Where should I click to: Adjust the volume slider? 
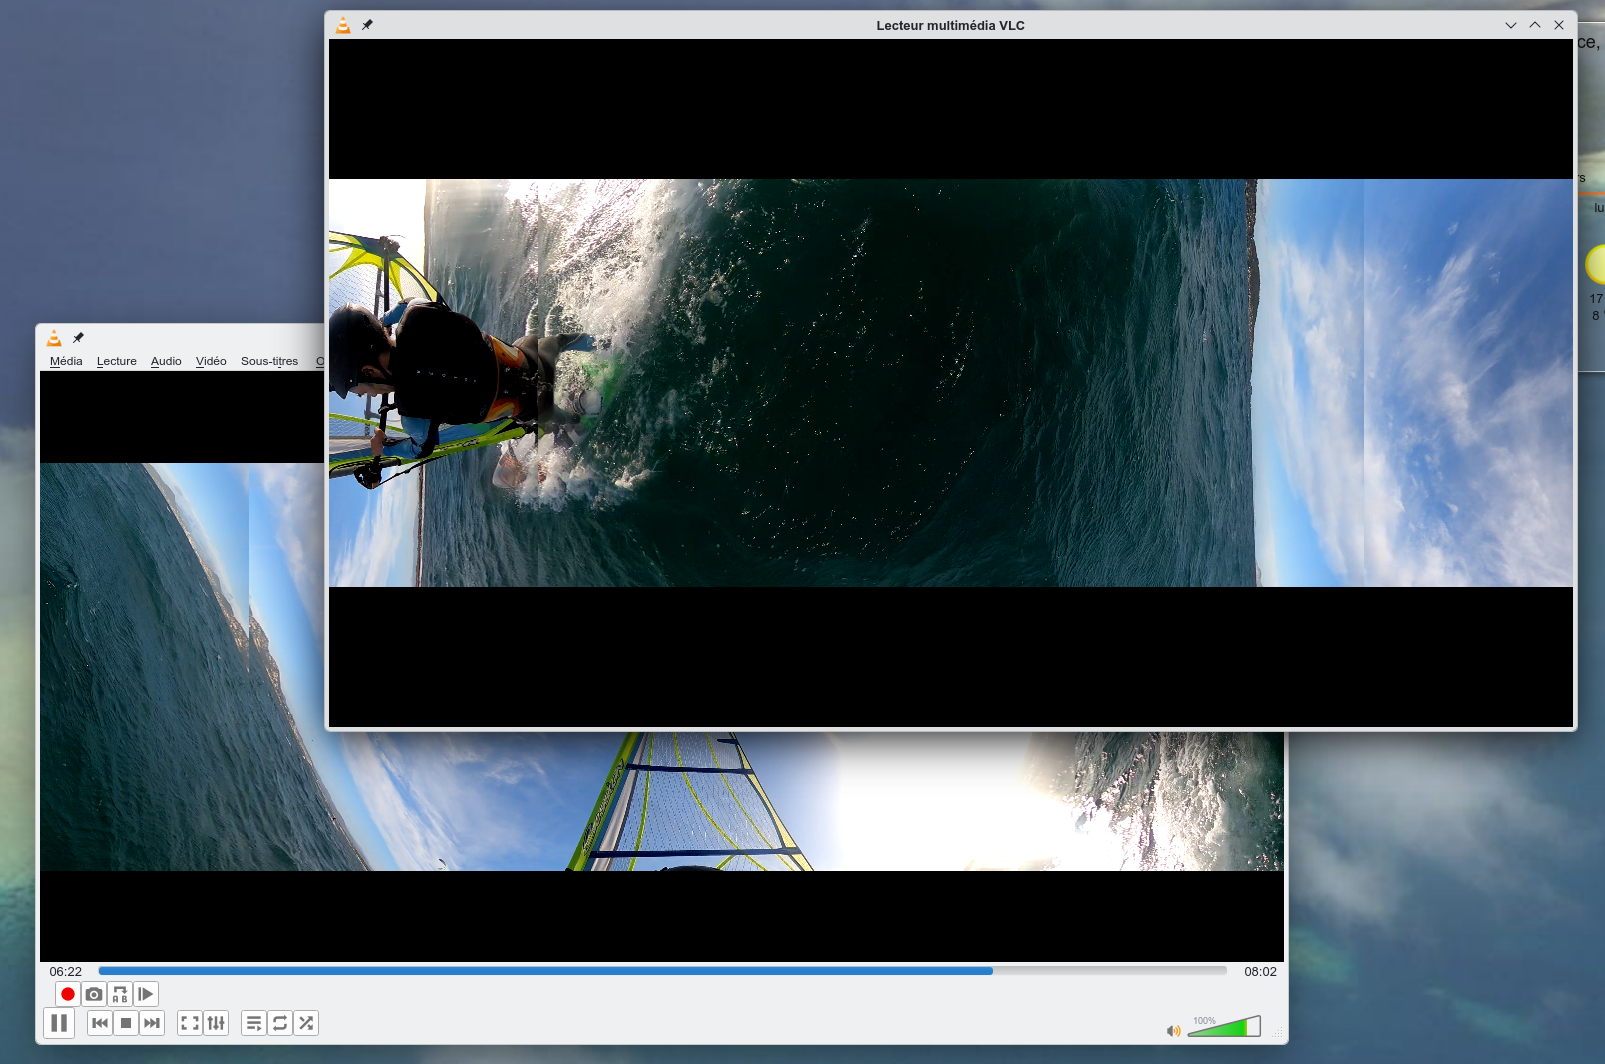[x=1225, y=1025]
